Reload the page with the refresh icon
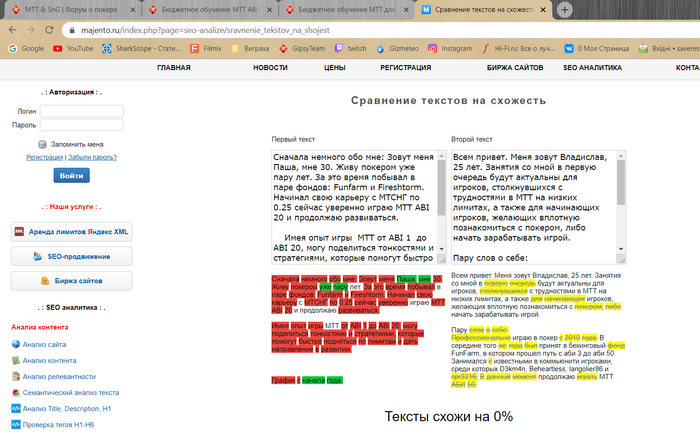The width and height of the screenshot is (700, 434). pyautogui.click(x=49, y=30)
